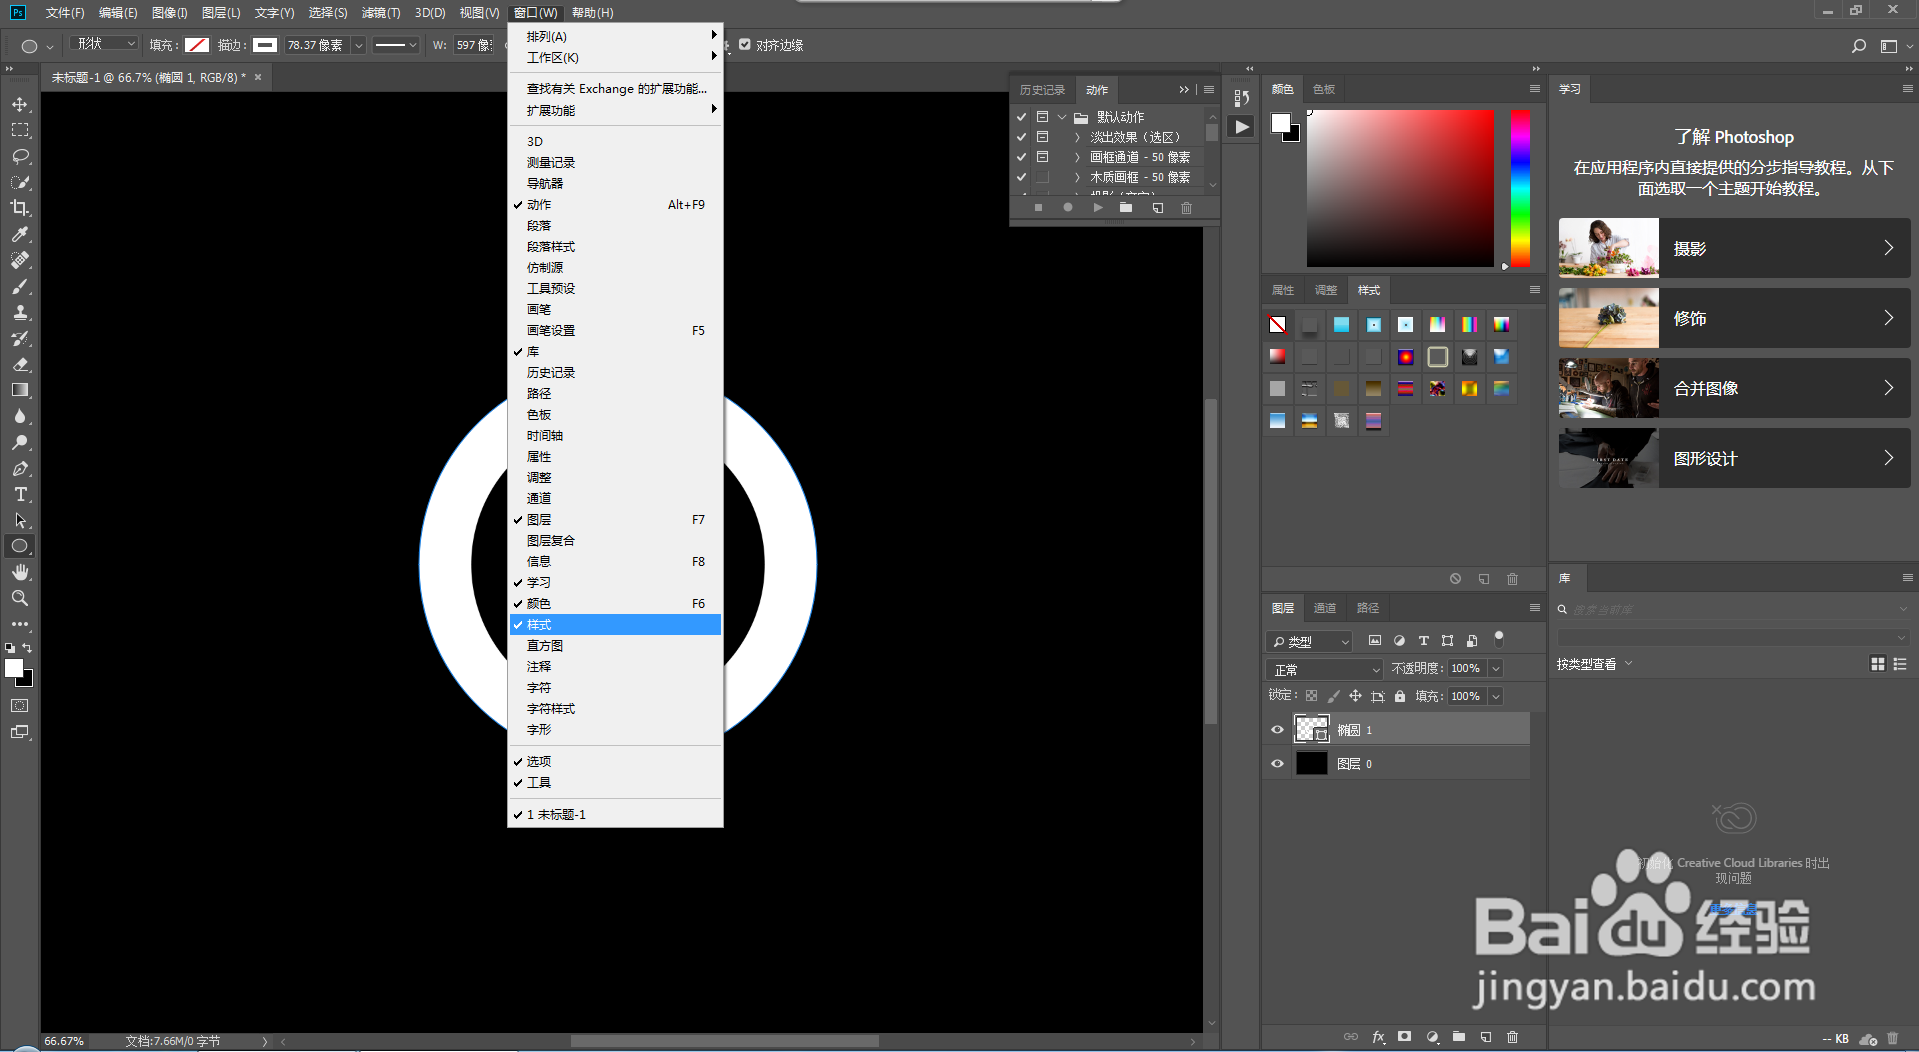Click the layer style fx icon
Screen dimensions: 1919x1052
(x=1378, y=1037)
